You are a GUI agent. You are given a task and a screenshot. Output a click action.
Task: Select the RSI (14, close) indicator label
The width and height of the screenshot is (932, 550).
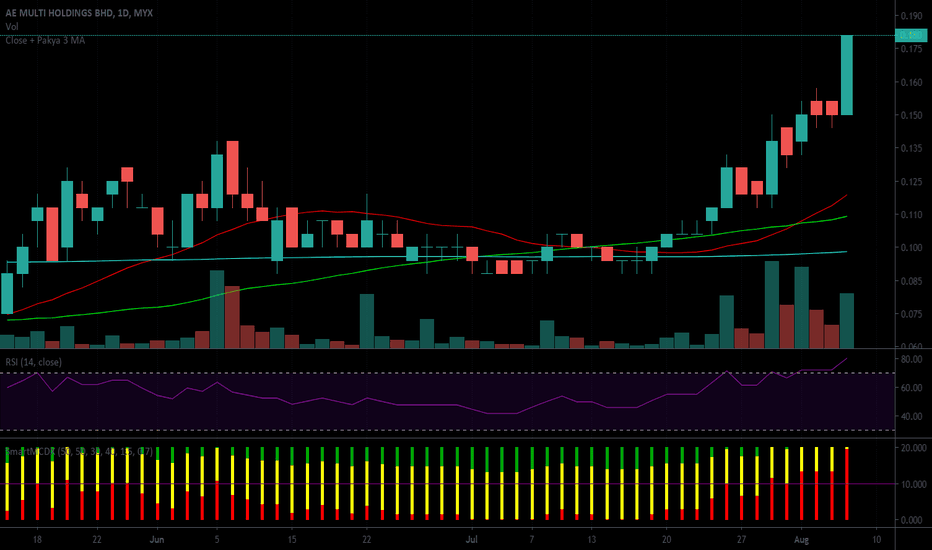tap(33, 362)
